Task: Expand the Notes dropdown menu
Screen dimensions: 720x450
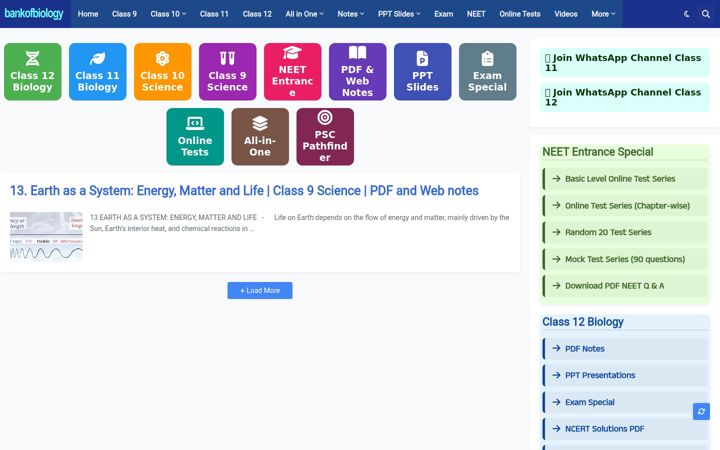Action: [350, 14]
